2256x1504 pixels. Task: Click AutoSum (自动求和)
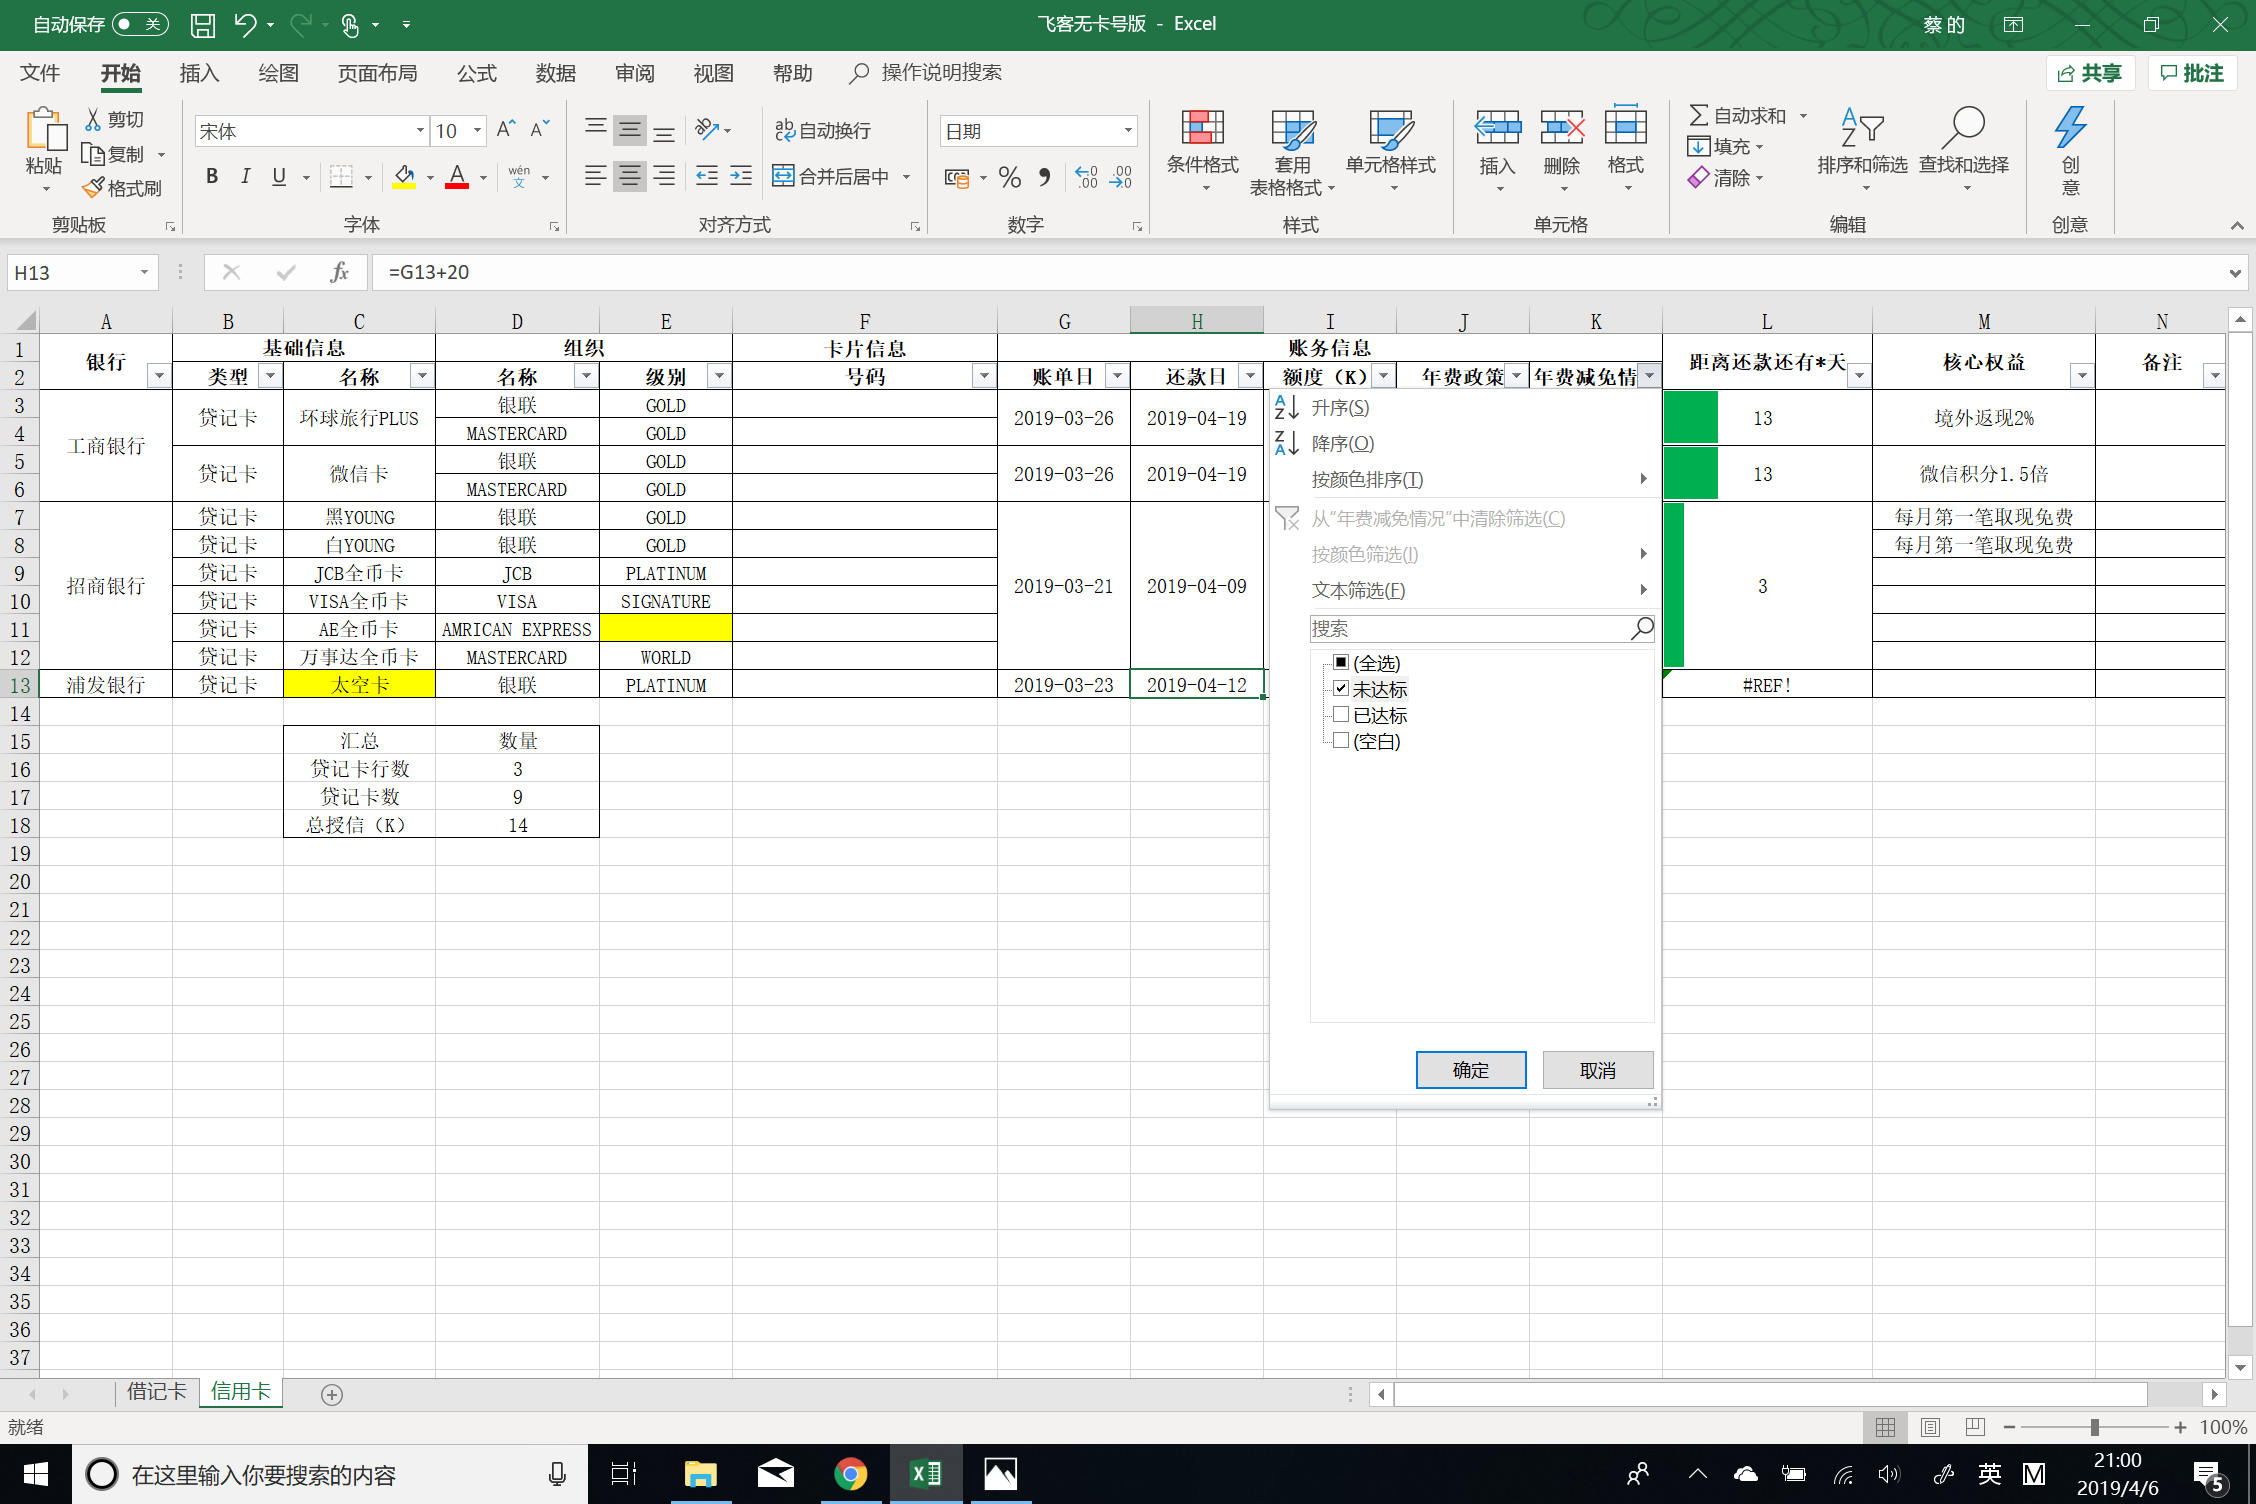coord(1737,115)
